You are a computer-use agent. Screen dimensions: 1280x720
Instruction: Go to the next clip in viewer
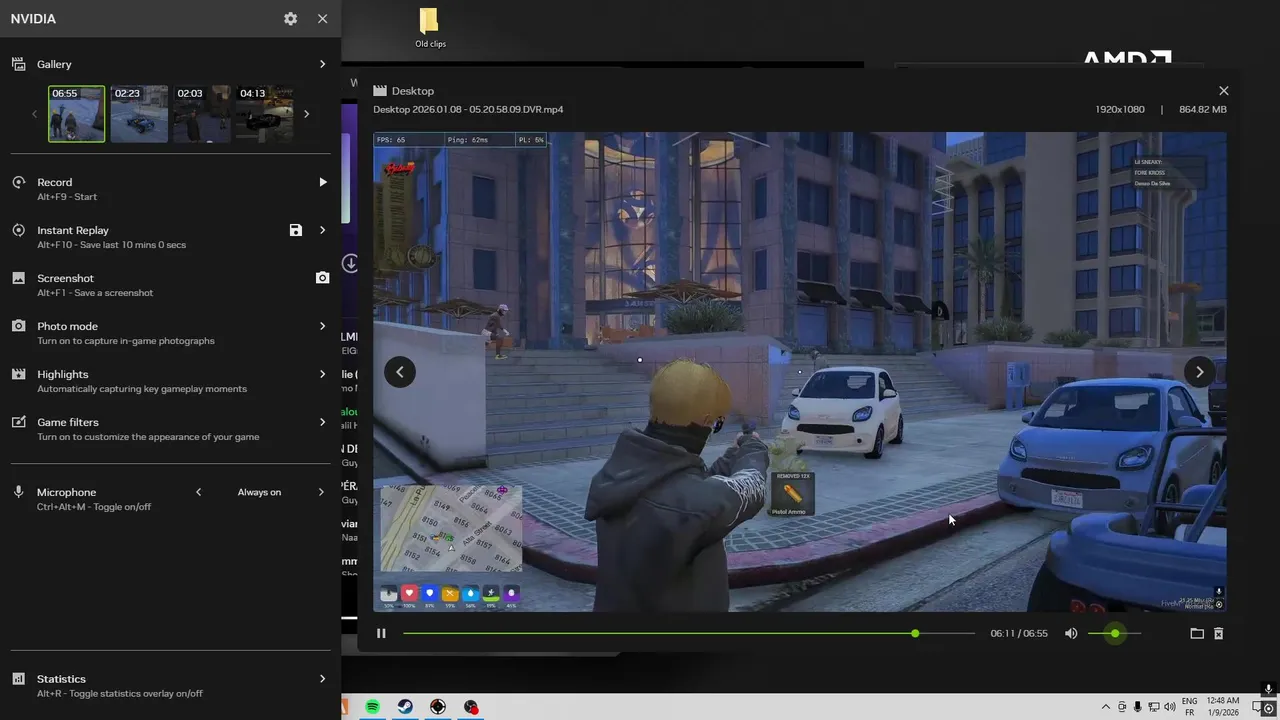1199,372
